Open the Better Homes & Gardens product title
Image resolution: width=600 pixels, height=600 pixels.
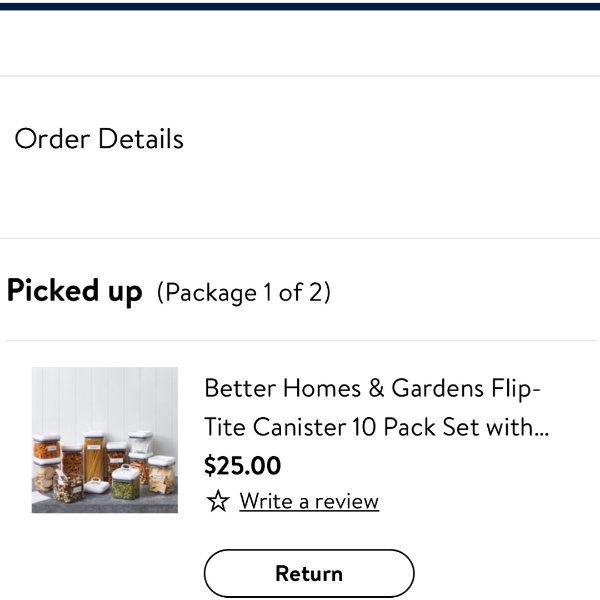(x=376, y=407)
